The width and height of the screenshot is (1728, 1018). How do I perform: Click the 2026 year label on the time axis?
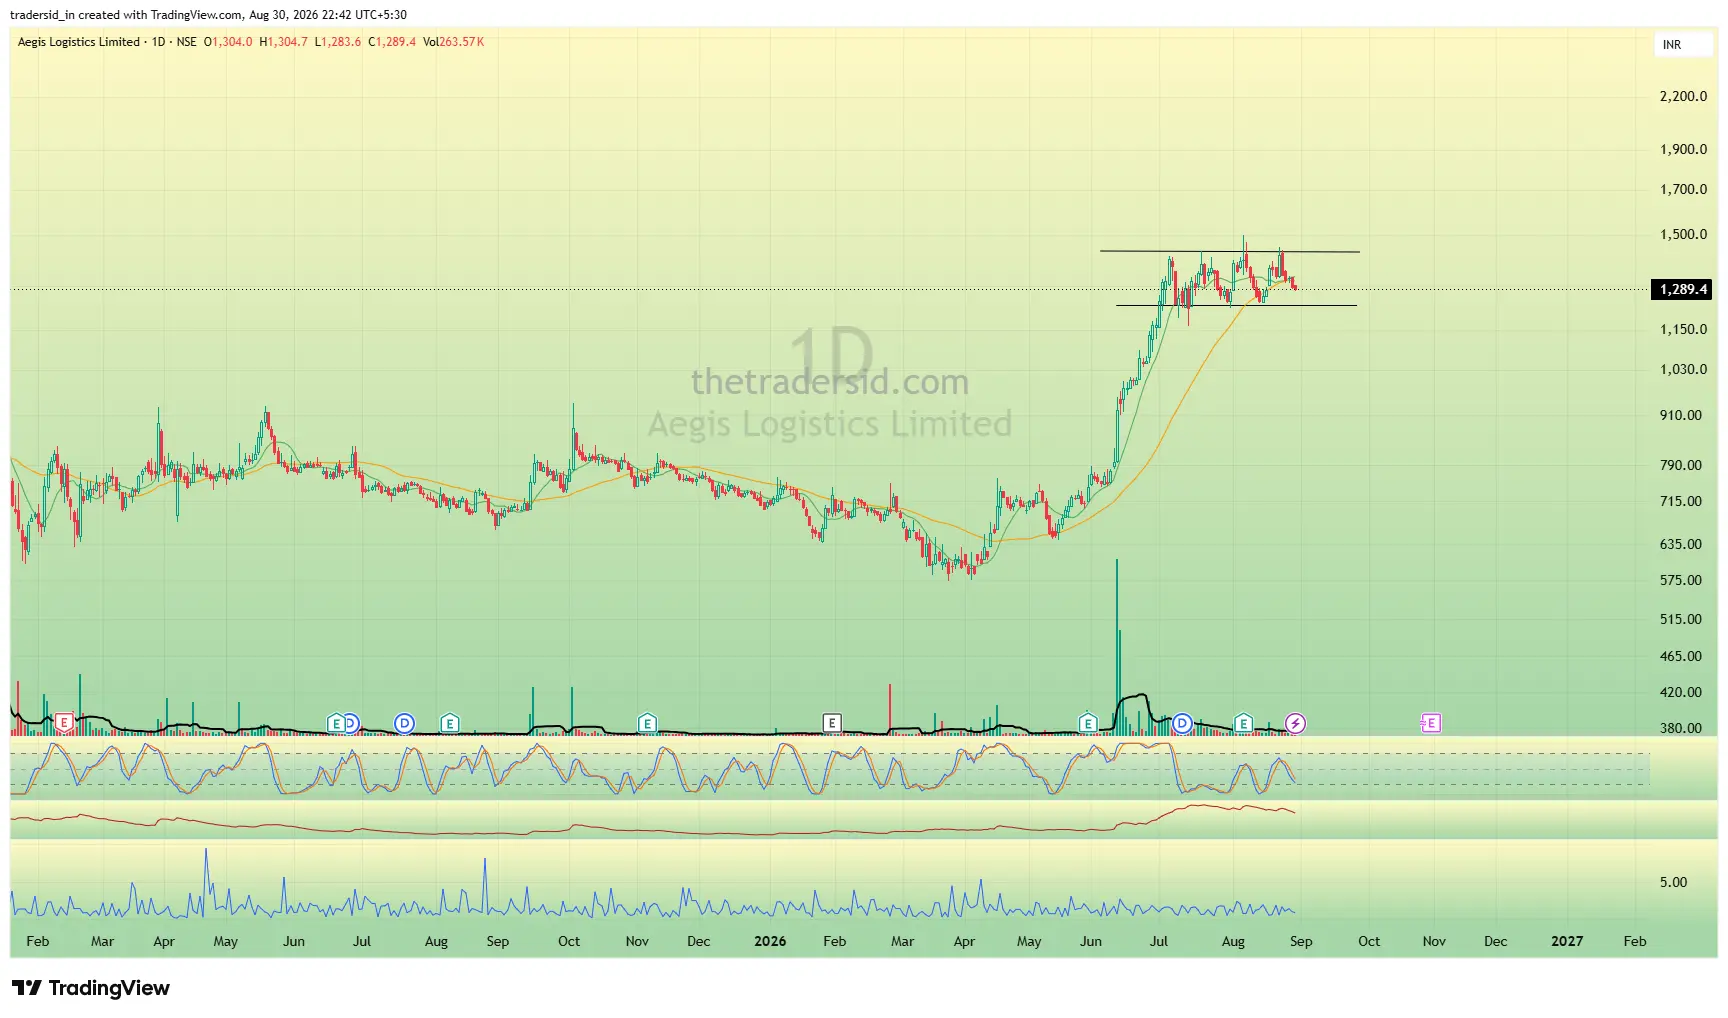pyautogui.click(x=770, y=941)
